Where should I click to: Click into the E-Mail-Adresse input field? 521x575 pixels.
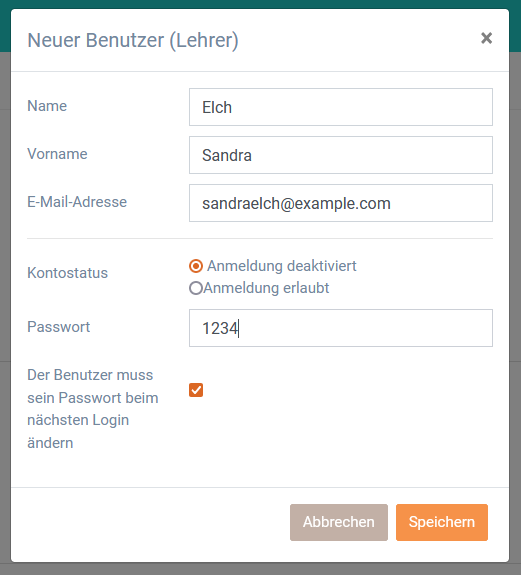[341, 203]
